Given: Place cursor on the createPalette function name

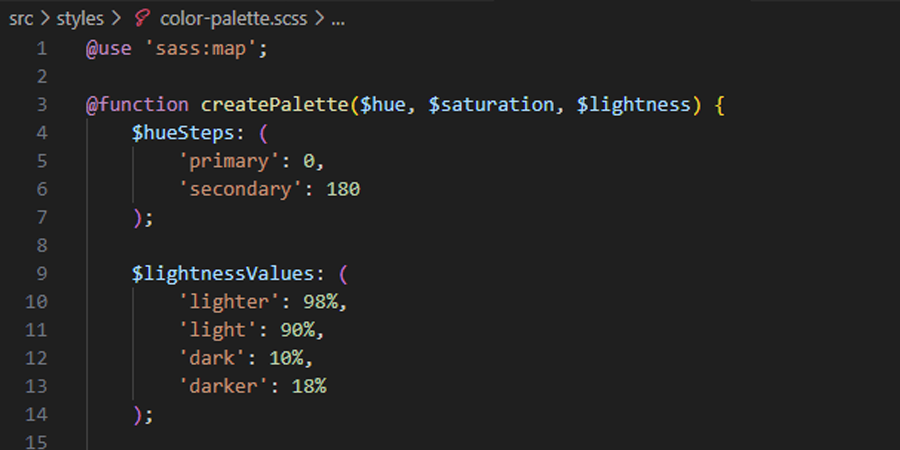Looking at the screenshot, I should click(274, 104).
